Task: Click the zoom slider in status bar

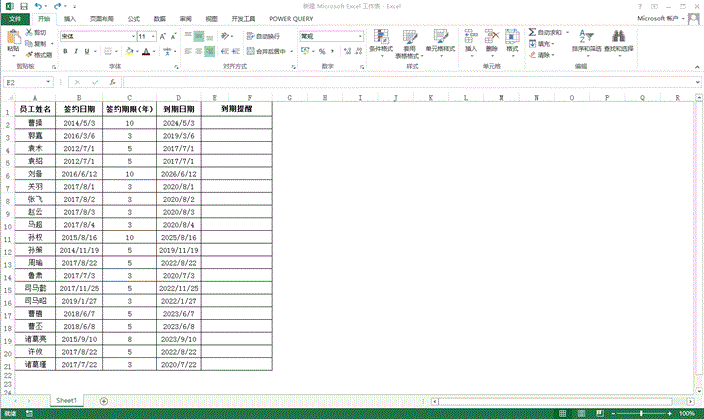Action: tap(640, 413)
